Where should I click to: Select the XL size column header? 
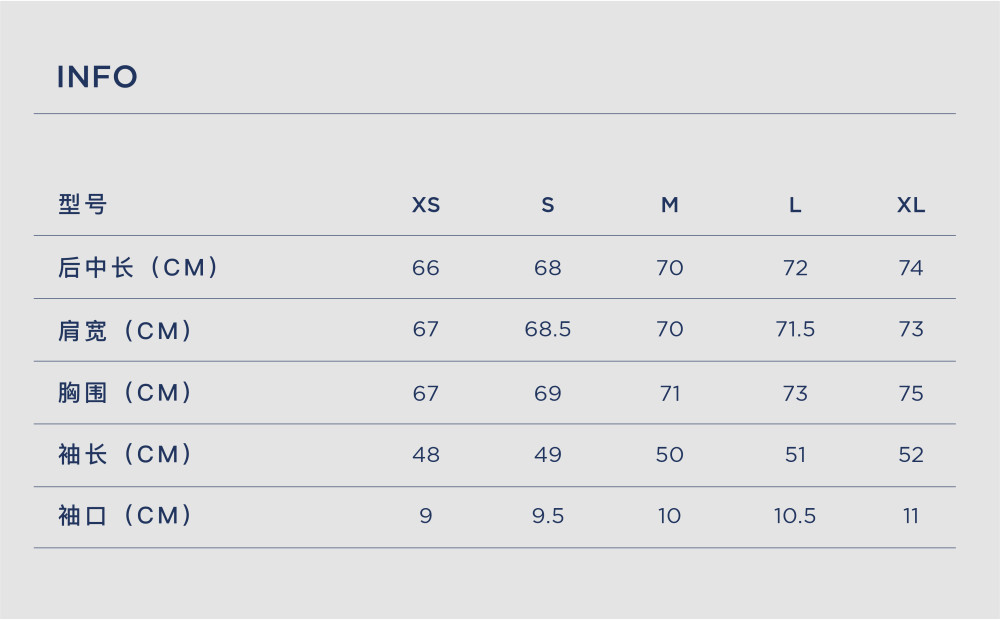pyautogui.click(x=911, y=205)
